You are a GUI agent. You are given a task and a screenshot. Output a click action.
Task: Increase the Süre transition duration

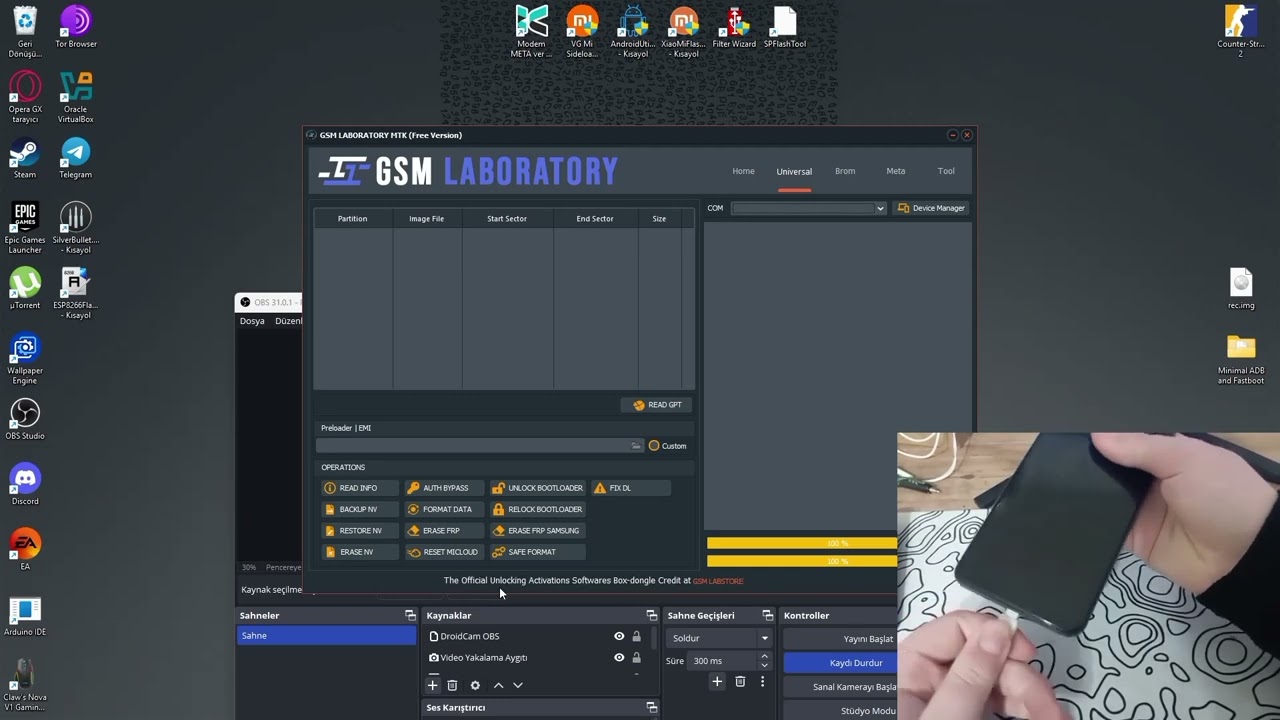pos(764,656)
